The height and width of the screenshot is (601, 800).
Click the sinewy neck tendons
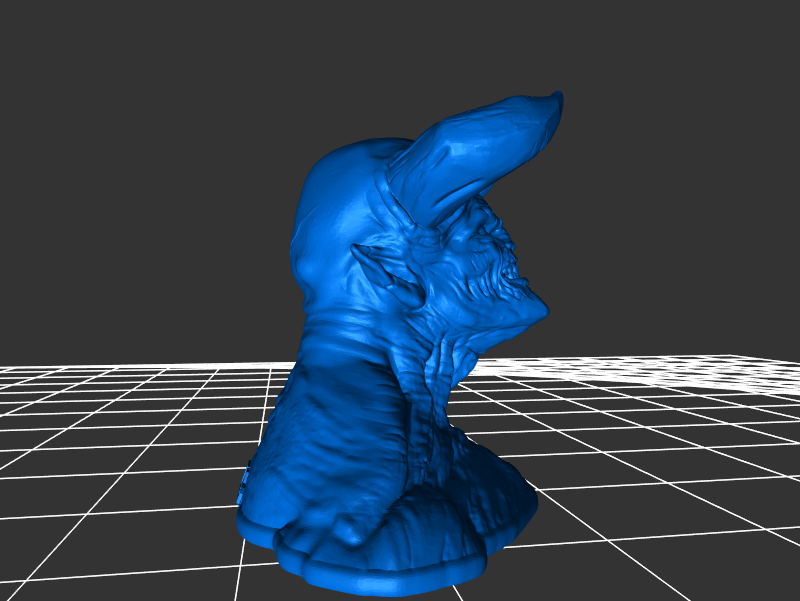[x=435, y=370]
